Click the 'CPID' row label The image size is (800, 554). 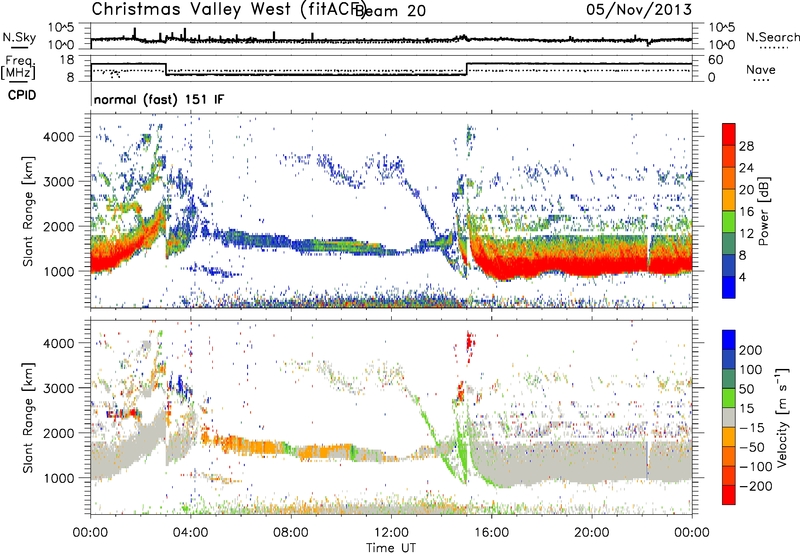tap(22, 95)
